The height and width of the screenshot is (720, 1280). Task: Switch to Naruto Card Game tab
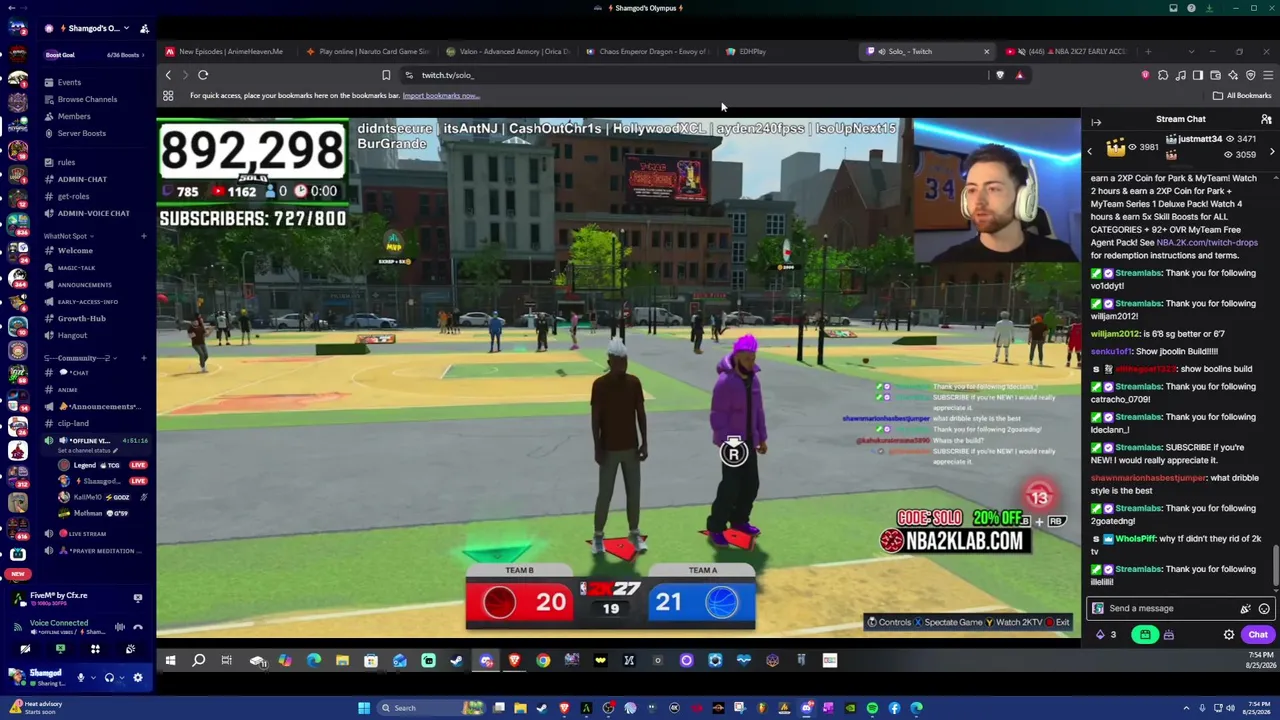pyautogui.click(x=369, y=51)
